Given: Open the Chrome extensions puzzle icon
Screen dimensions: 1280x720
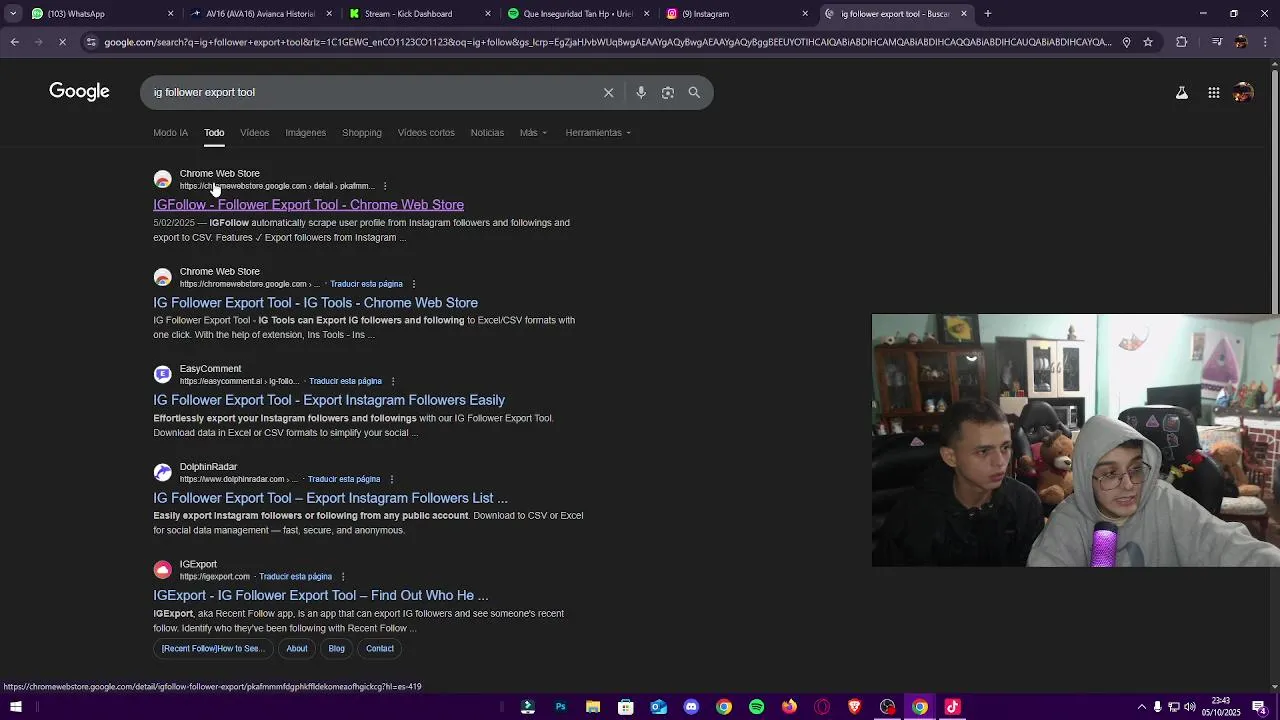Looking at the screenshot, I should pos(1181,42).
